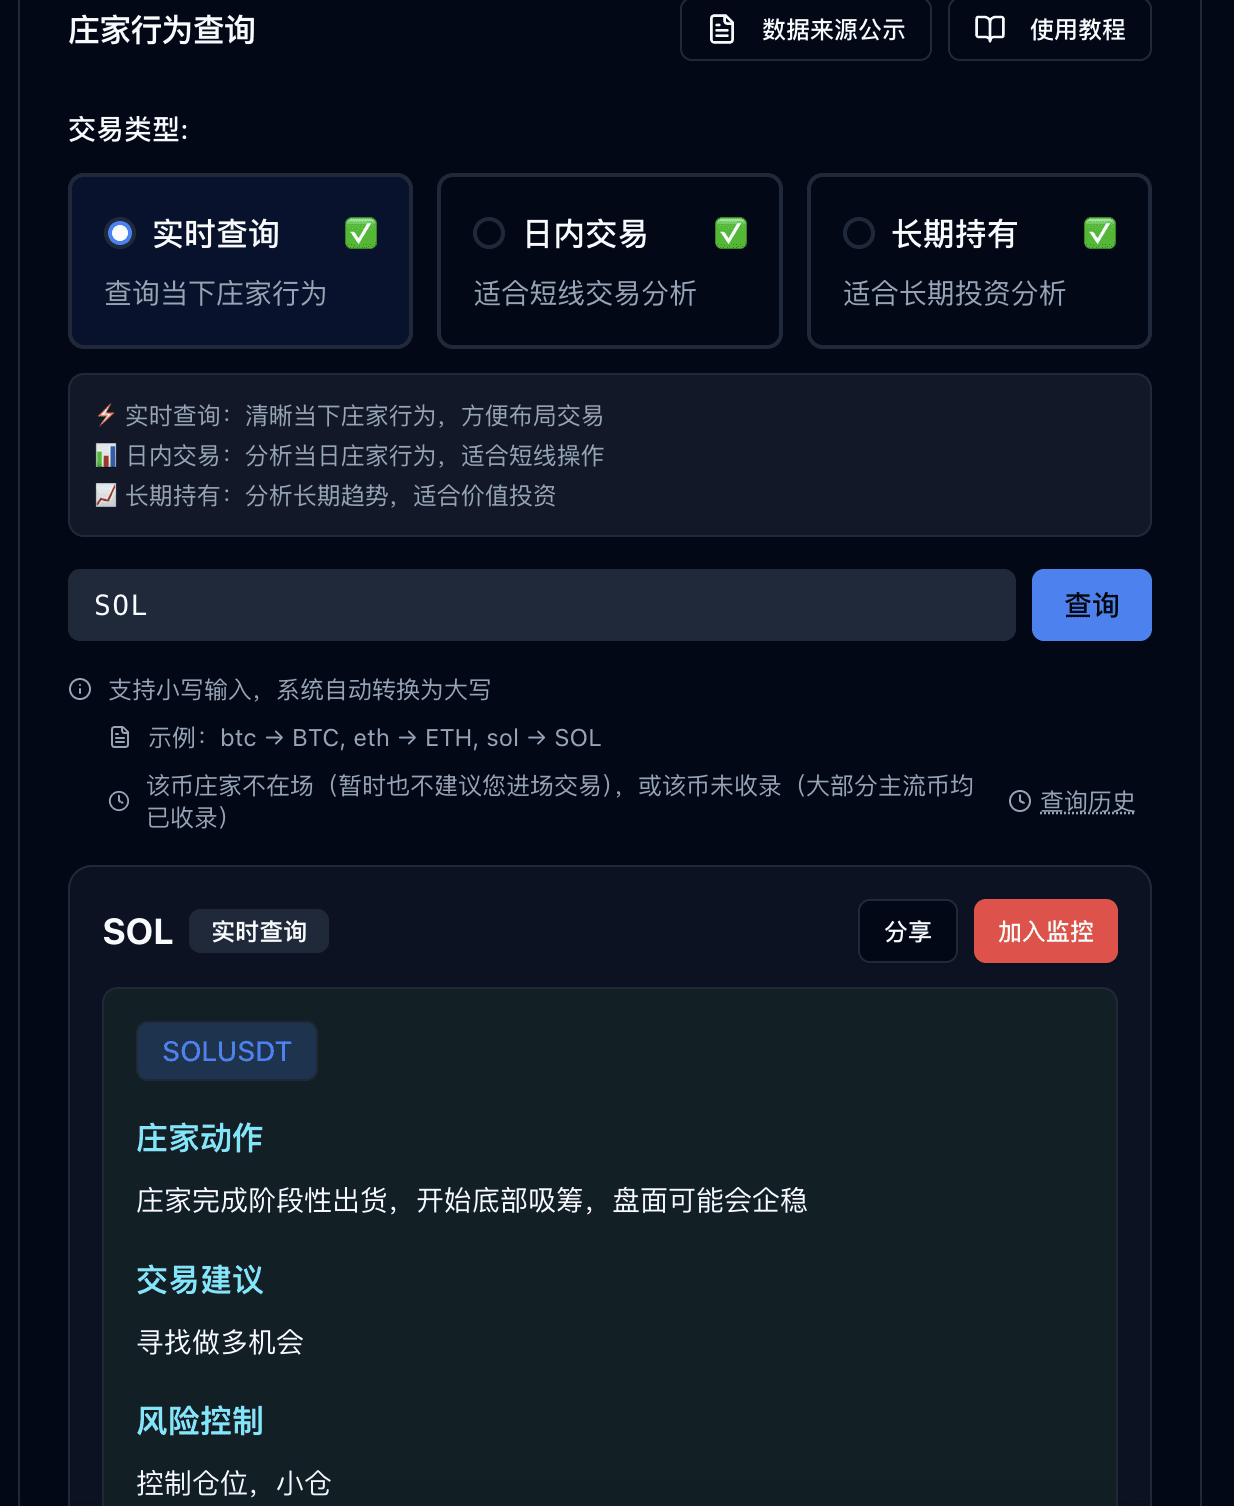Click the open-book icon beside 使用教程
The width and height of the screenshot is (1234, 1506).
tap(989, 29)
